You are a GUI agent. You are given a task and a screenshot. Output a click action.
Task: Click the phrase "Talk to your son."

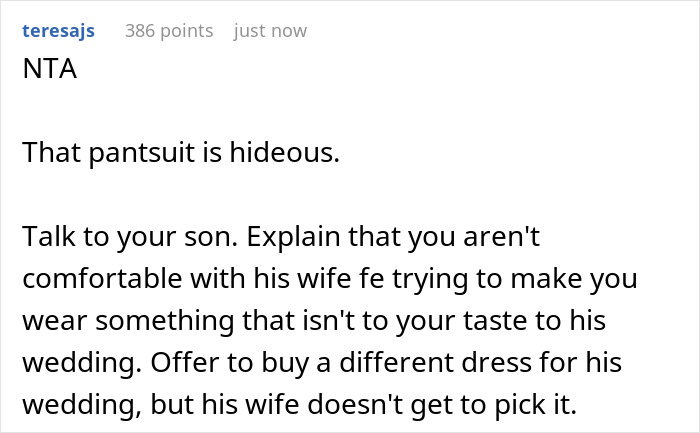pos(130,237)
